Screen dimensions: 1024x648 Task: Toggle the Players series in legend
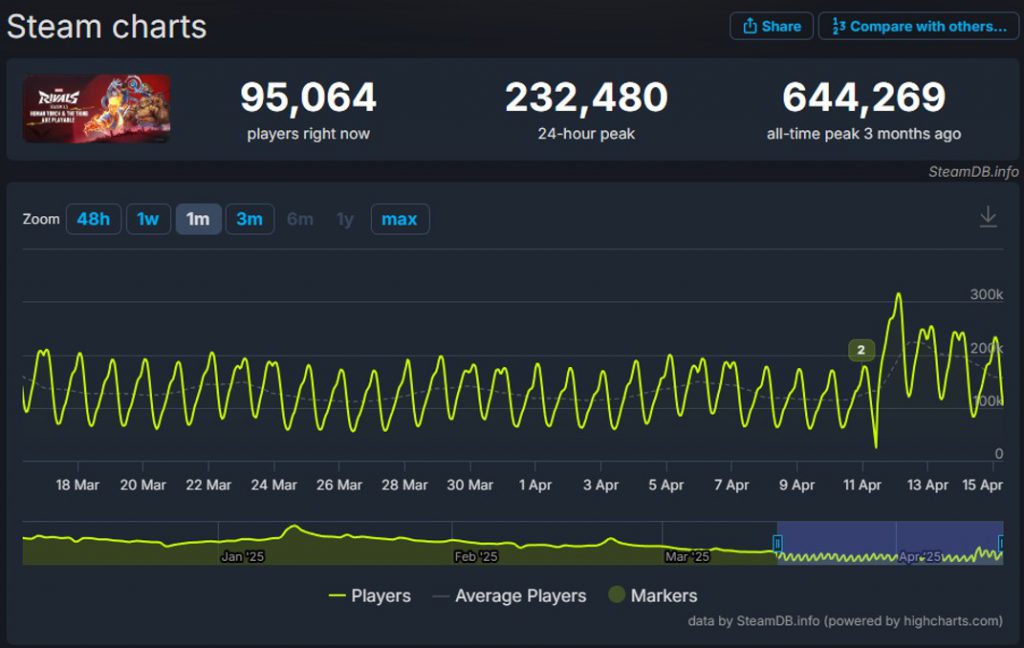pyautogui.click(x=370, y=596)
